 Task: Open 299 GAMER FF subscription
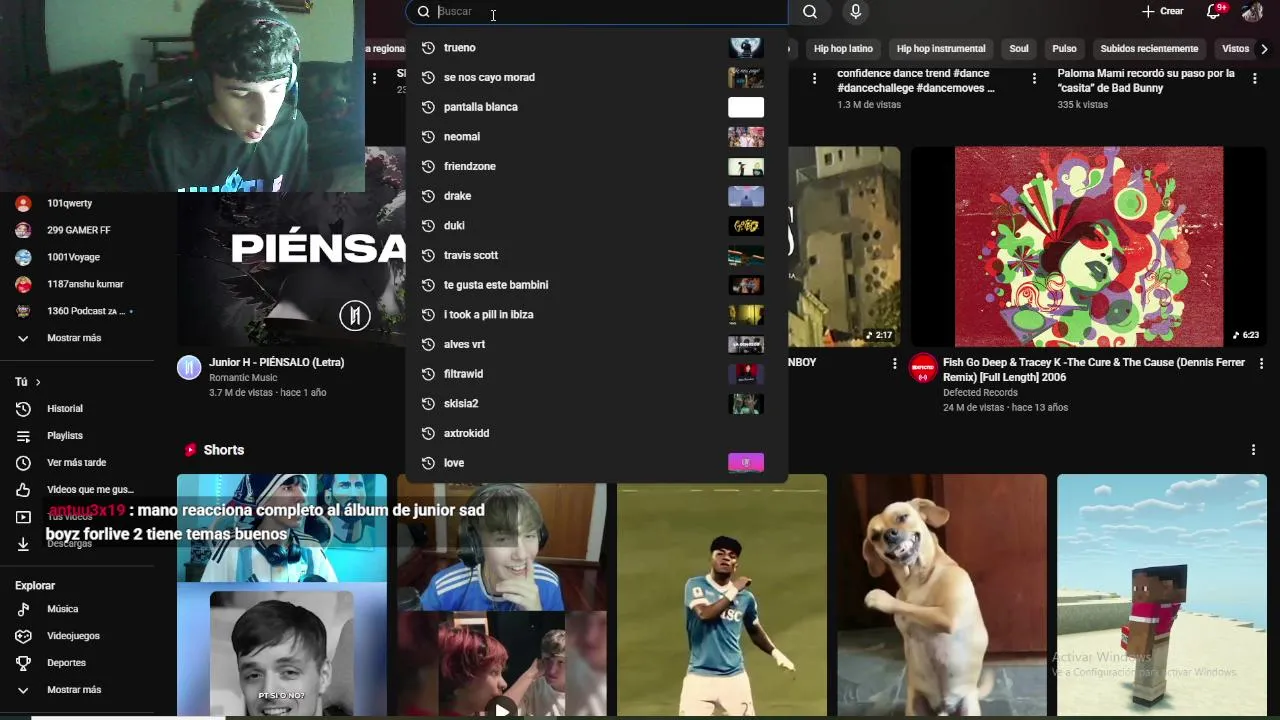click(x=77, y=230)
